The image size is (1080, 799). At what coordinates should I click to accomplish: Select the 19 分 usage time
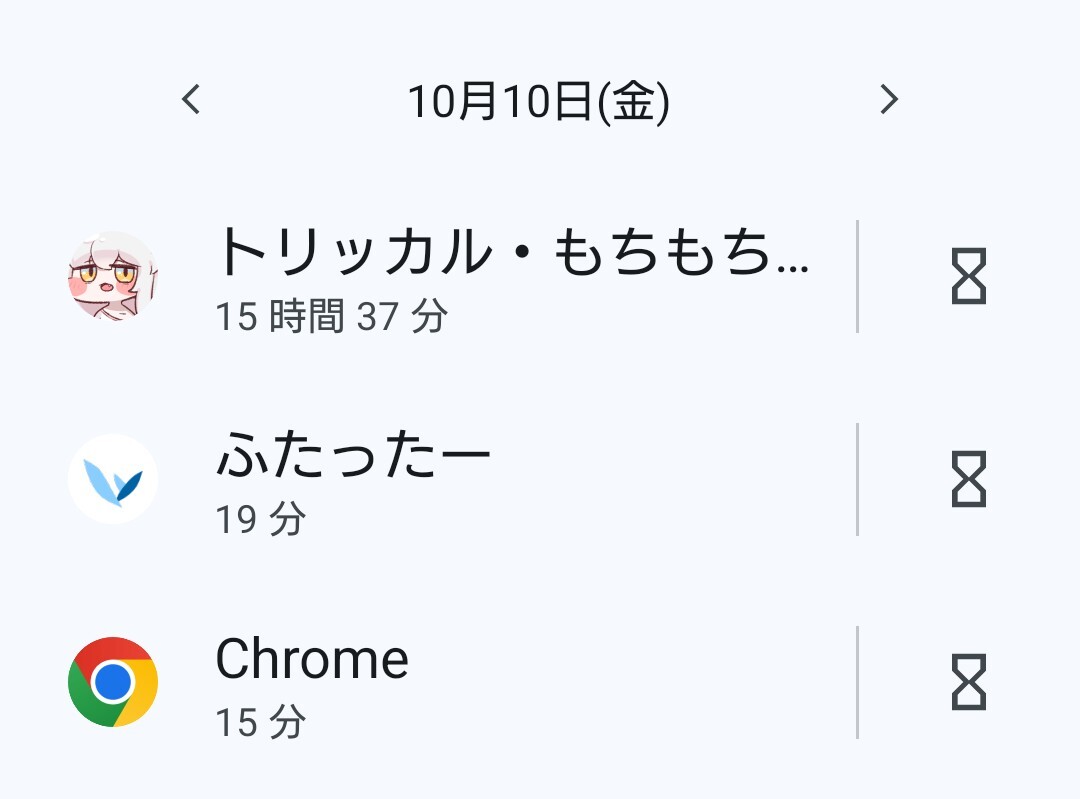pyautogui.click(x=261, y=520)
